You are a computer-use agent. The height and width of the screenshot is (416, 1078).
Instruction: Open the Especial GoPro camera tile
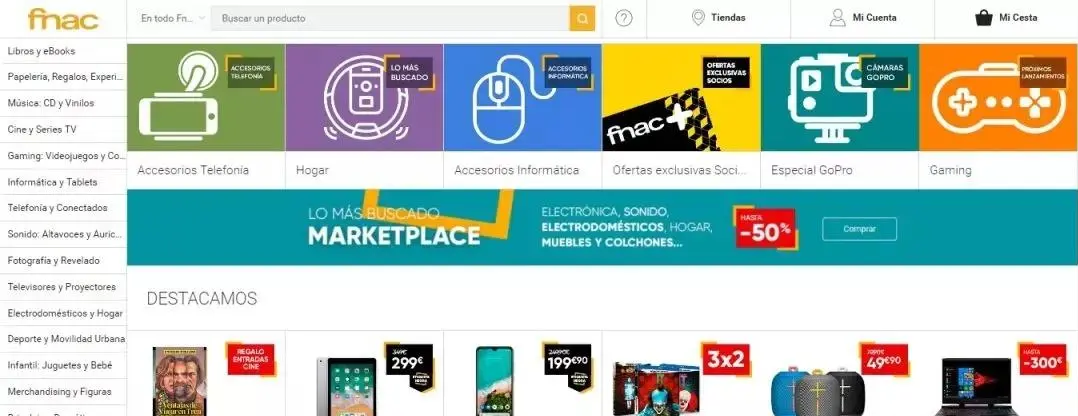839,98
